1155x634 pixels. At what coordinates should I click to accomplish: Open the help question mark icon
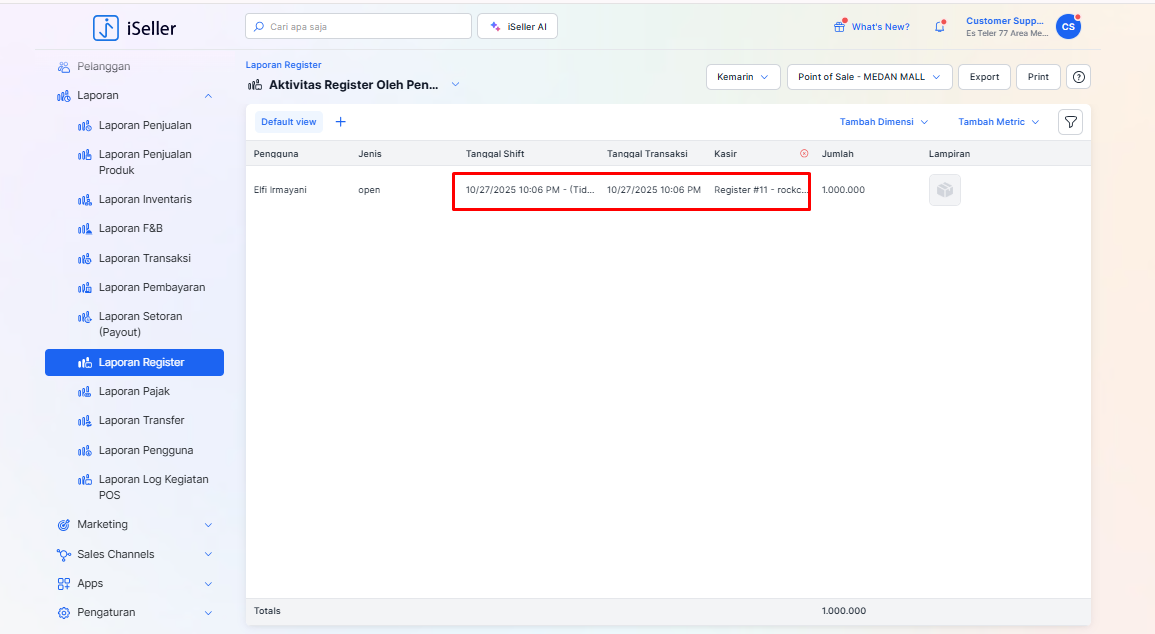(x=1078, y=77)
